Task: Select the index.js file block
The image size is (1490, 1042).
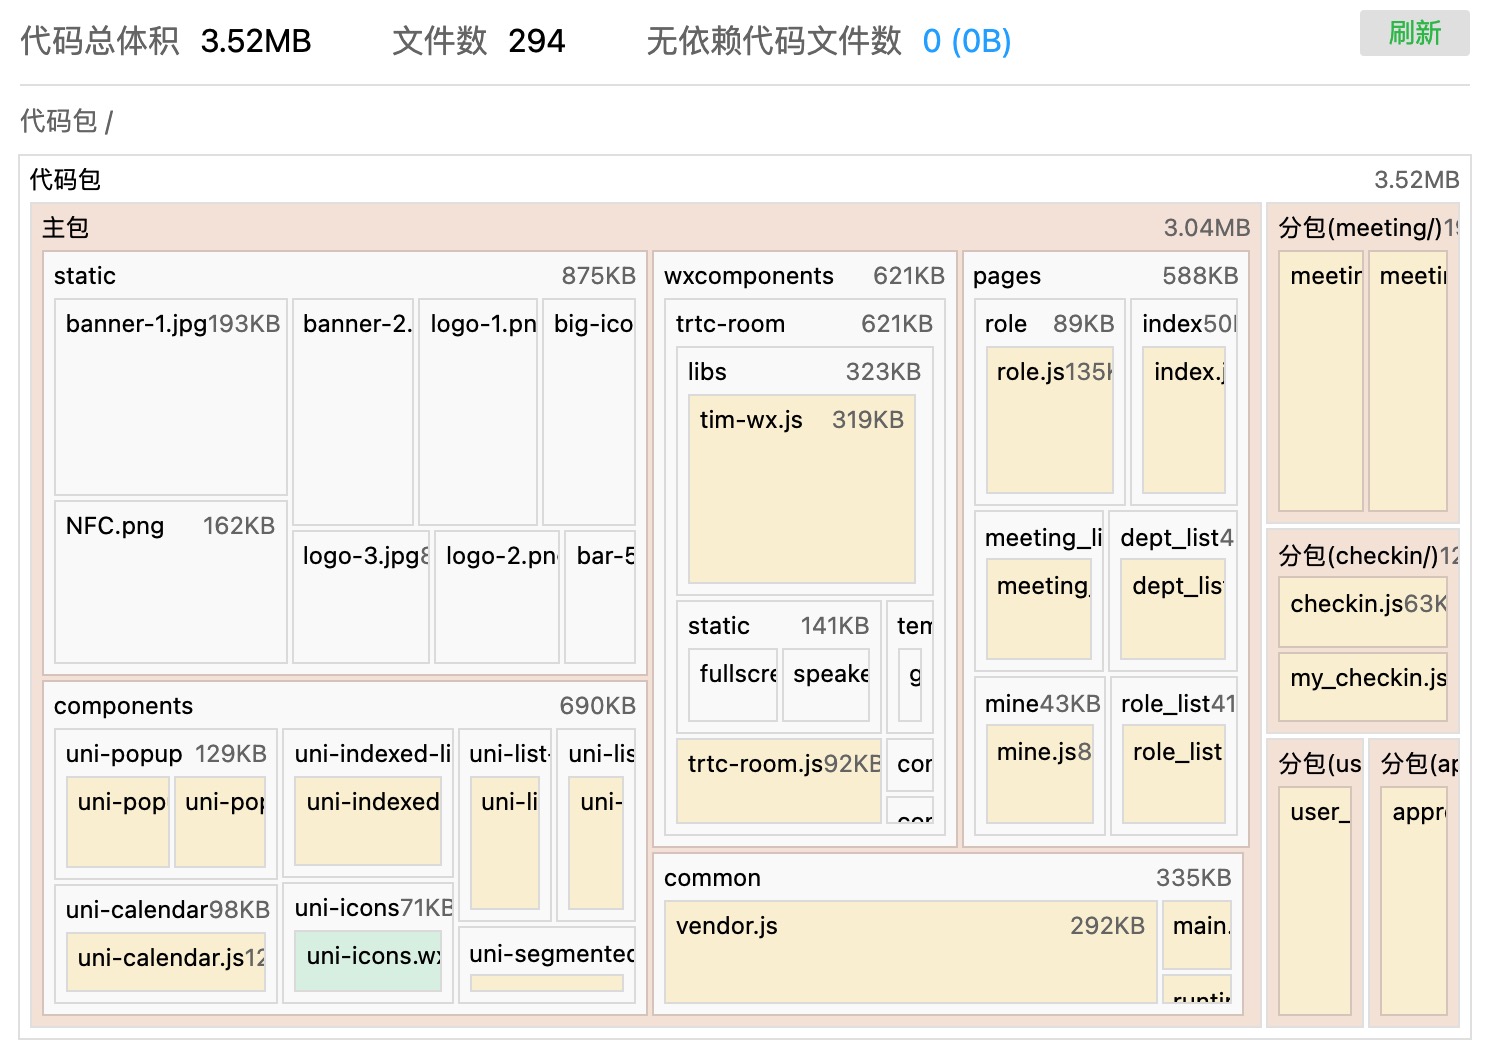Action: (1184, 420)
